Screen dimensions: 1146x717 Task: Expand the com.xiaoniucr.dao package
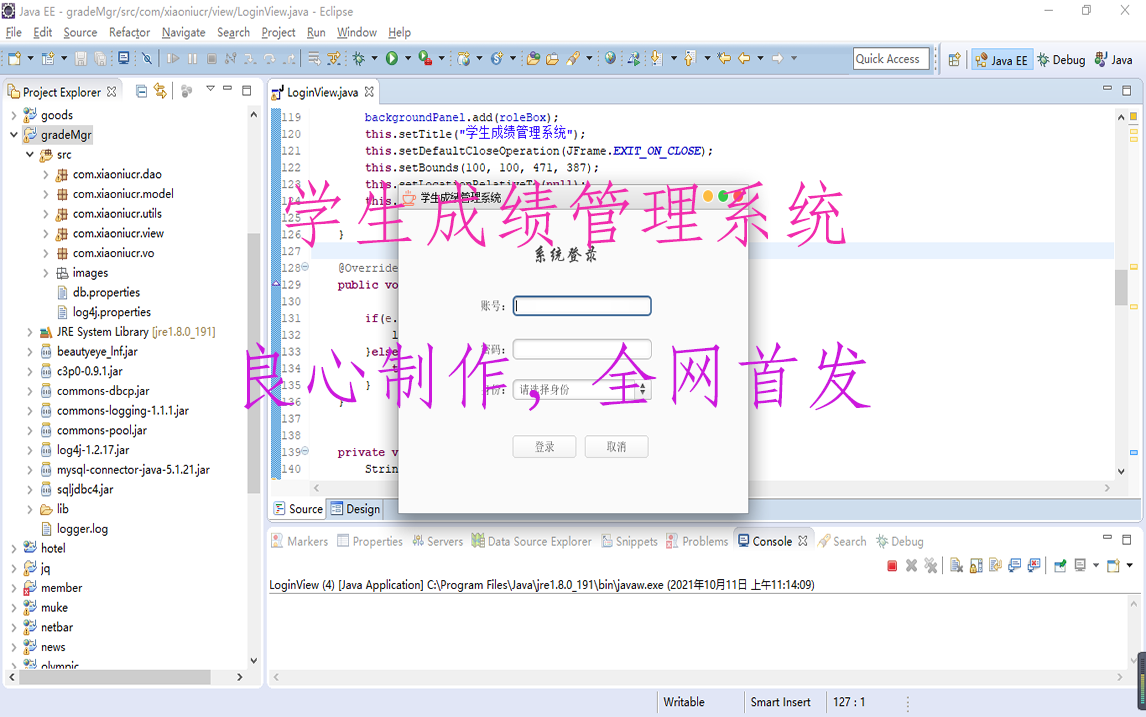click(x=45, y=175)
